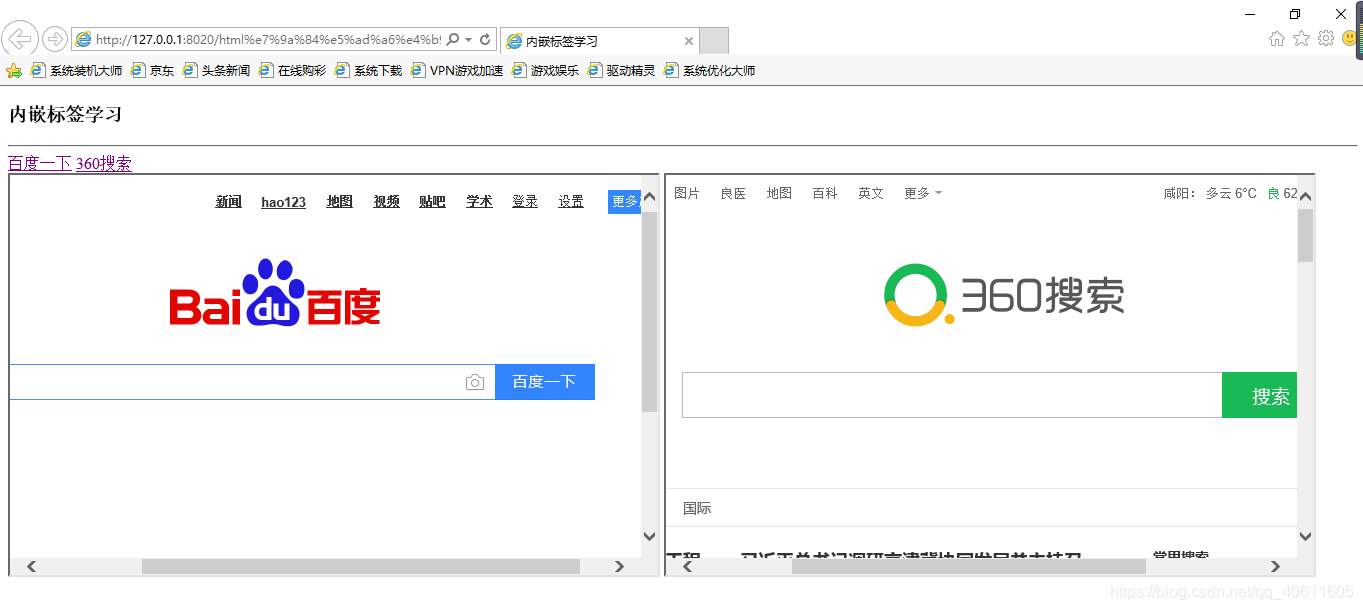This screenshot has height=610, width=1363.
Task: Click the Baidu frame scroll-up arrow
Action: pos(649,197)
